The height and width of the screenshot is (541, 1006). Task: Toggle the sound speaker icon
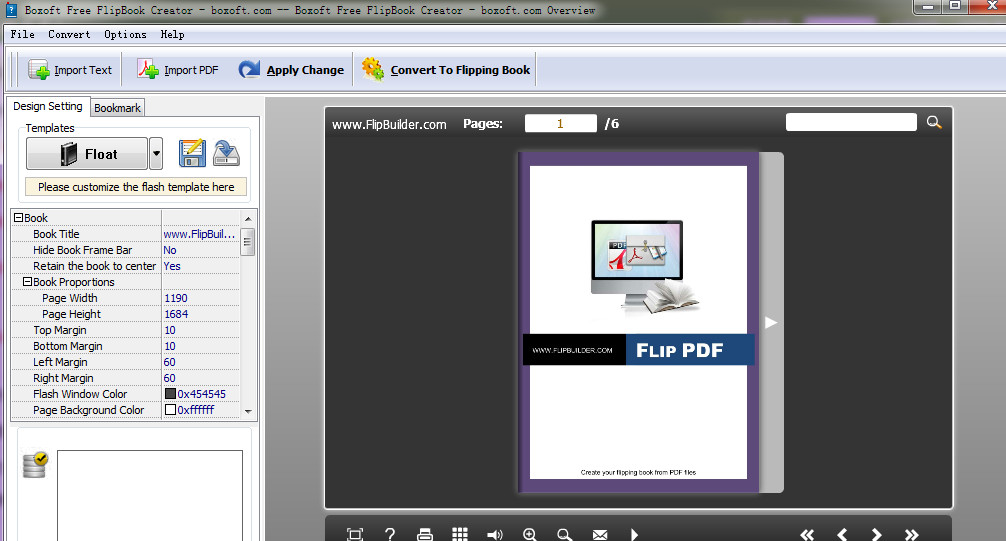tap(495, 535)
